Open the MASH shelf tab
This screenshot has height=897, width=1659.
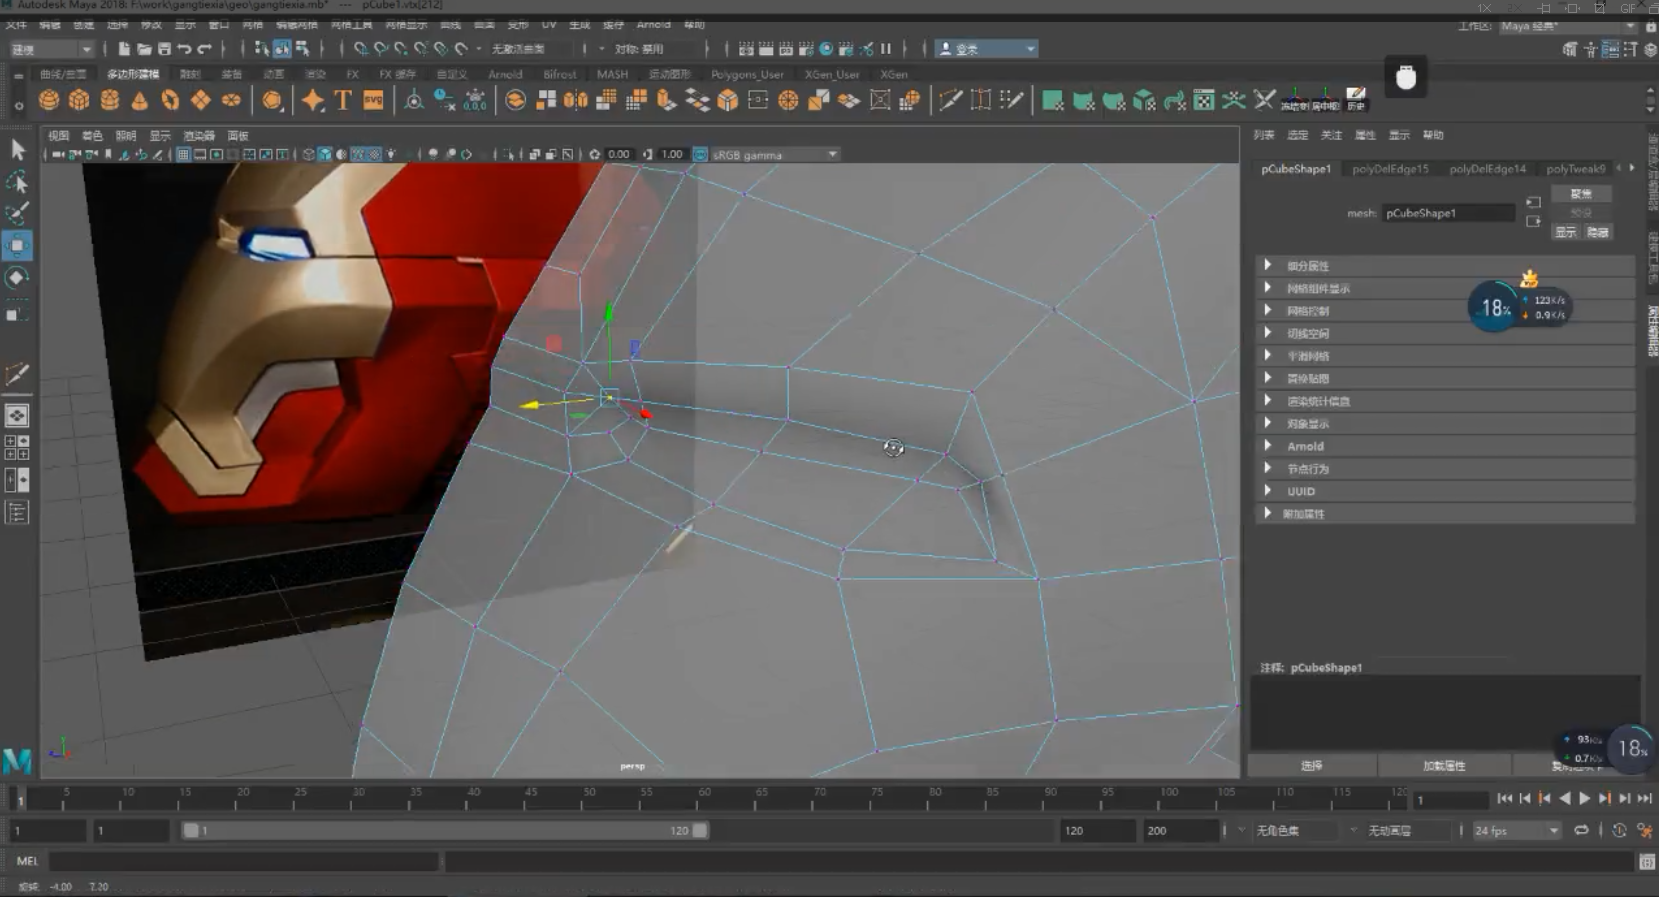coord(612,74)
